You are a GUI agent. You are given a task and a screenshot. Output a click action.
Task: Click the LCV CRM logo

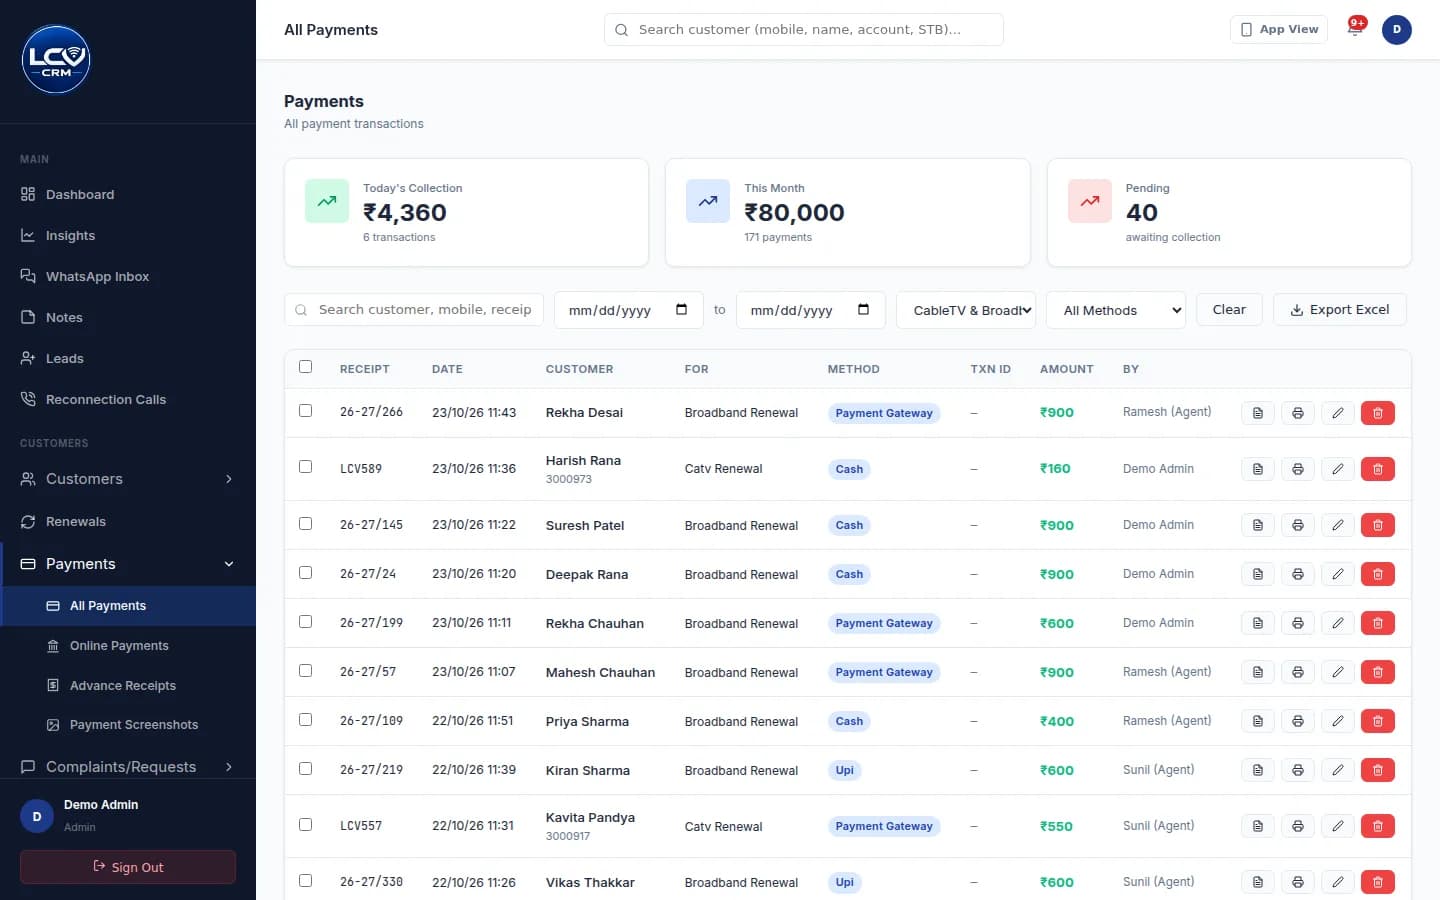56,60
